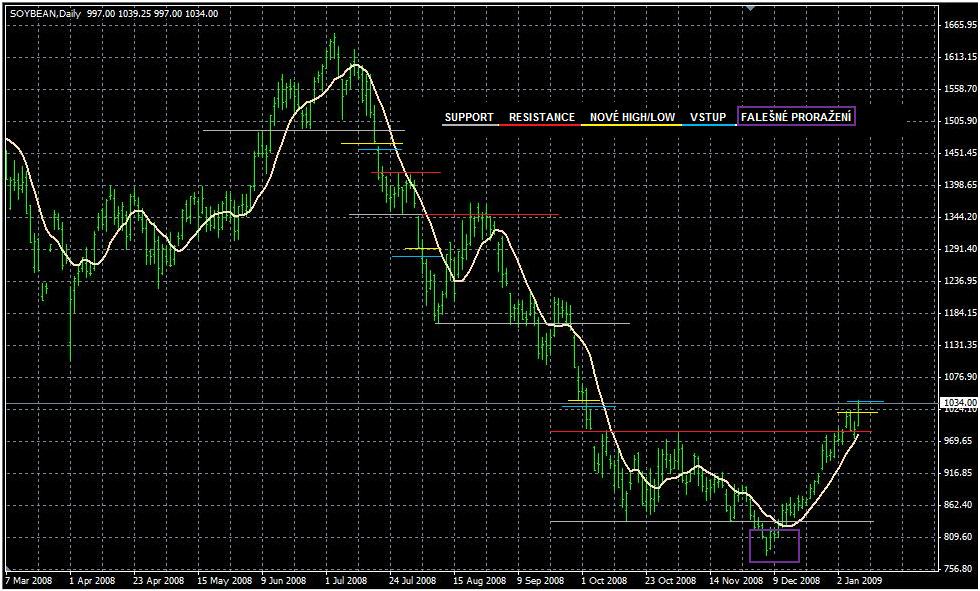The height and width of the screenshot is (591, 980).
Task: Click the 7 Mar 2008 date label
Action: (30, 580)
